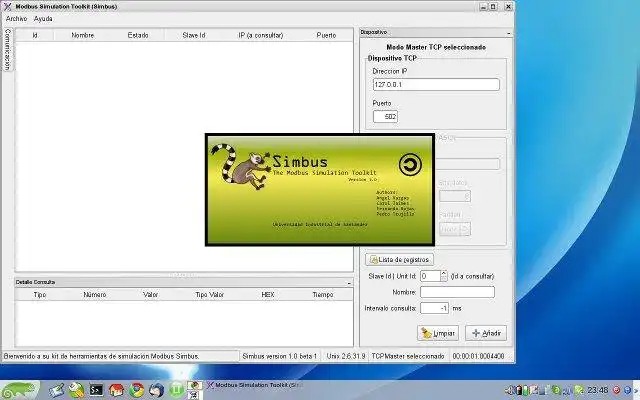Click the Limpiar button
This screenshot has height=400, width=640.
(x=438, y=333)
